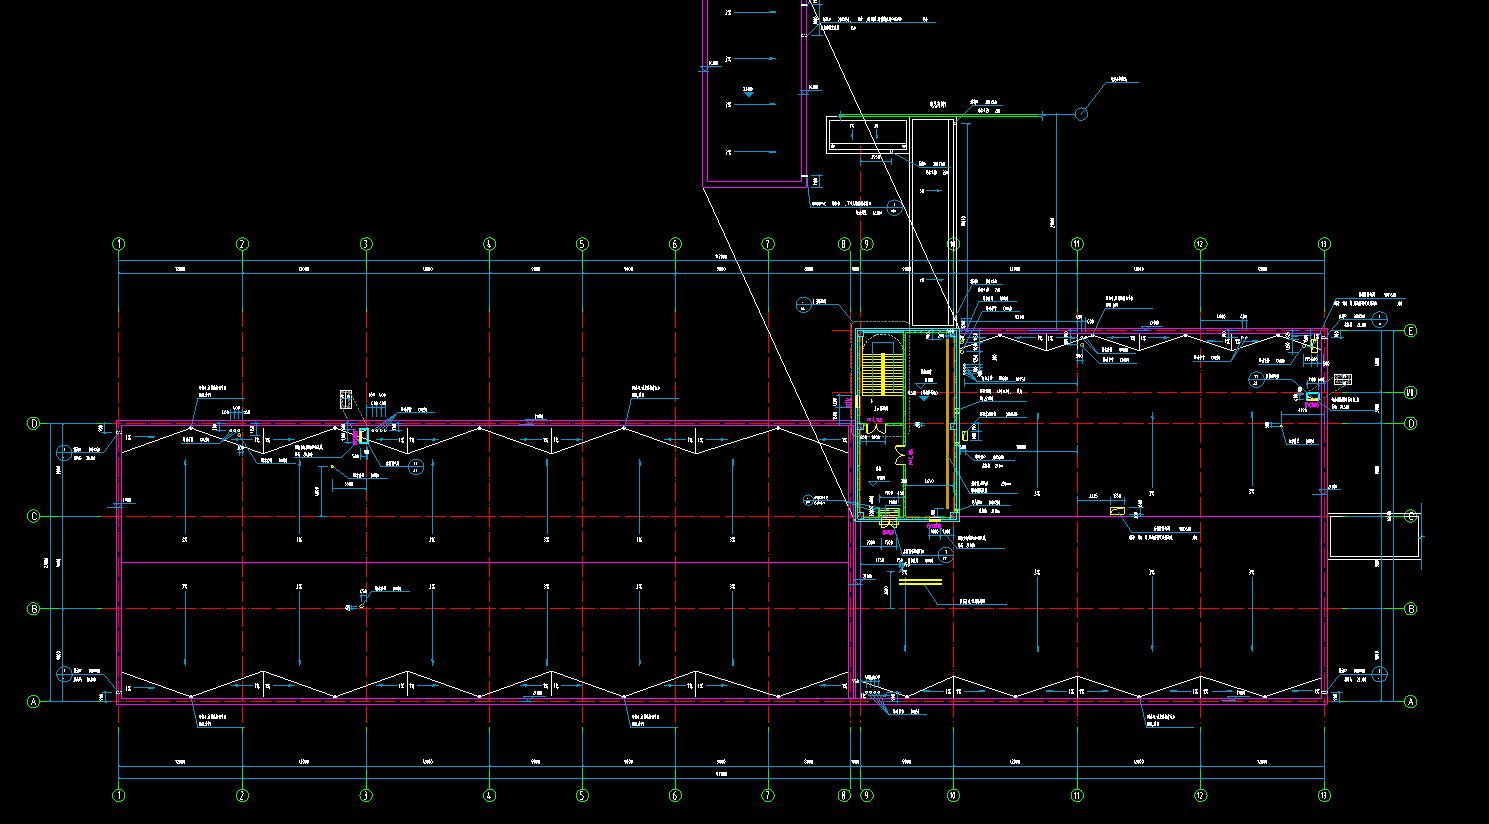Click the small white hatched box above grid 3
This screenshot has height=824, width=1489.
point(347,400)
